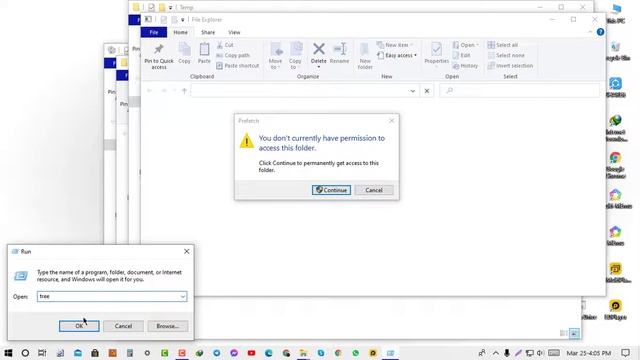The height and width of the screenshot is (360, 640).
Task: Close the Run dialog
Action: [x=187, y=251]
